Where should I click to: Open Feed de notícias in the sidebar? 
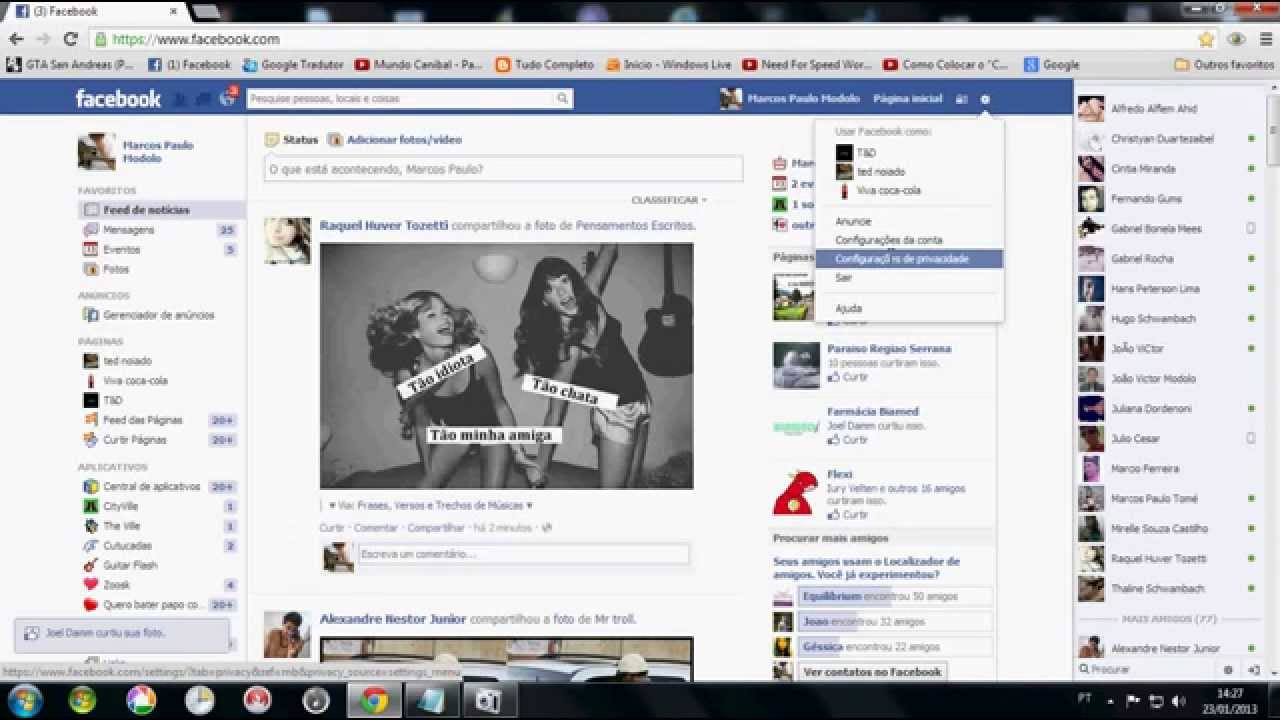[162, 210]
